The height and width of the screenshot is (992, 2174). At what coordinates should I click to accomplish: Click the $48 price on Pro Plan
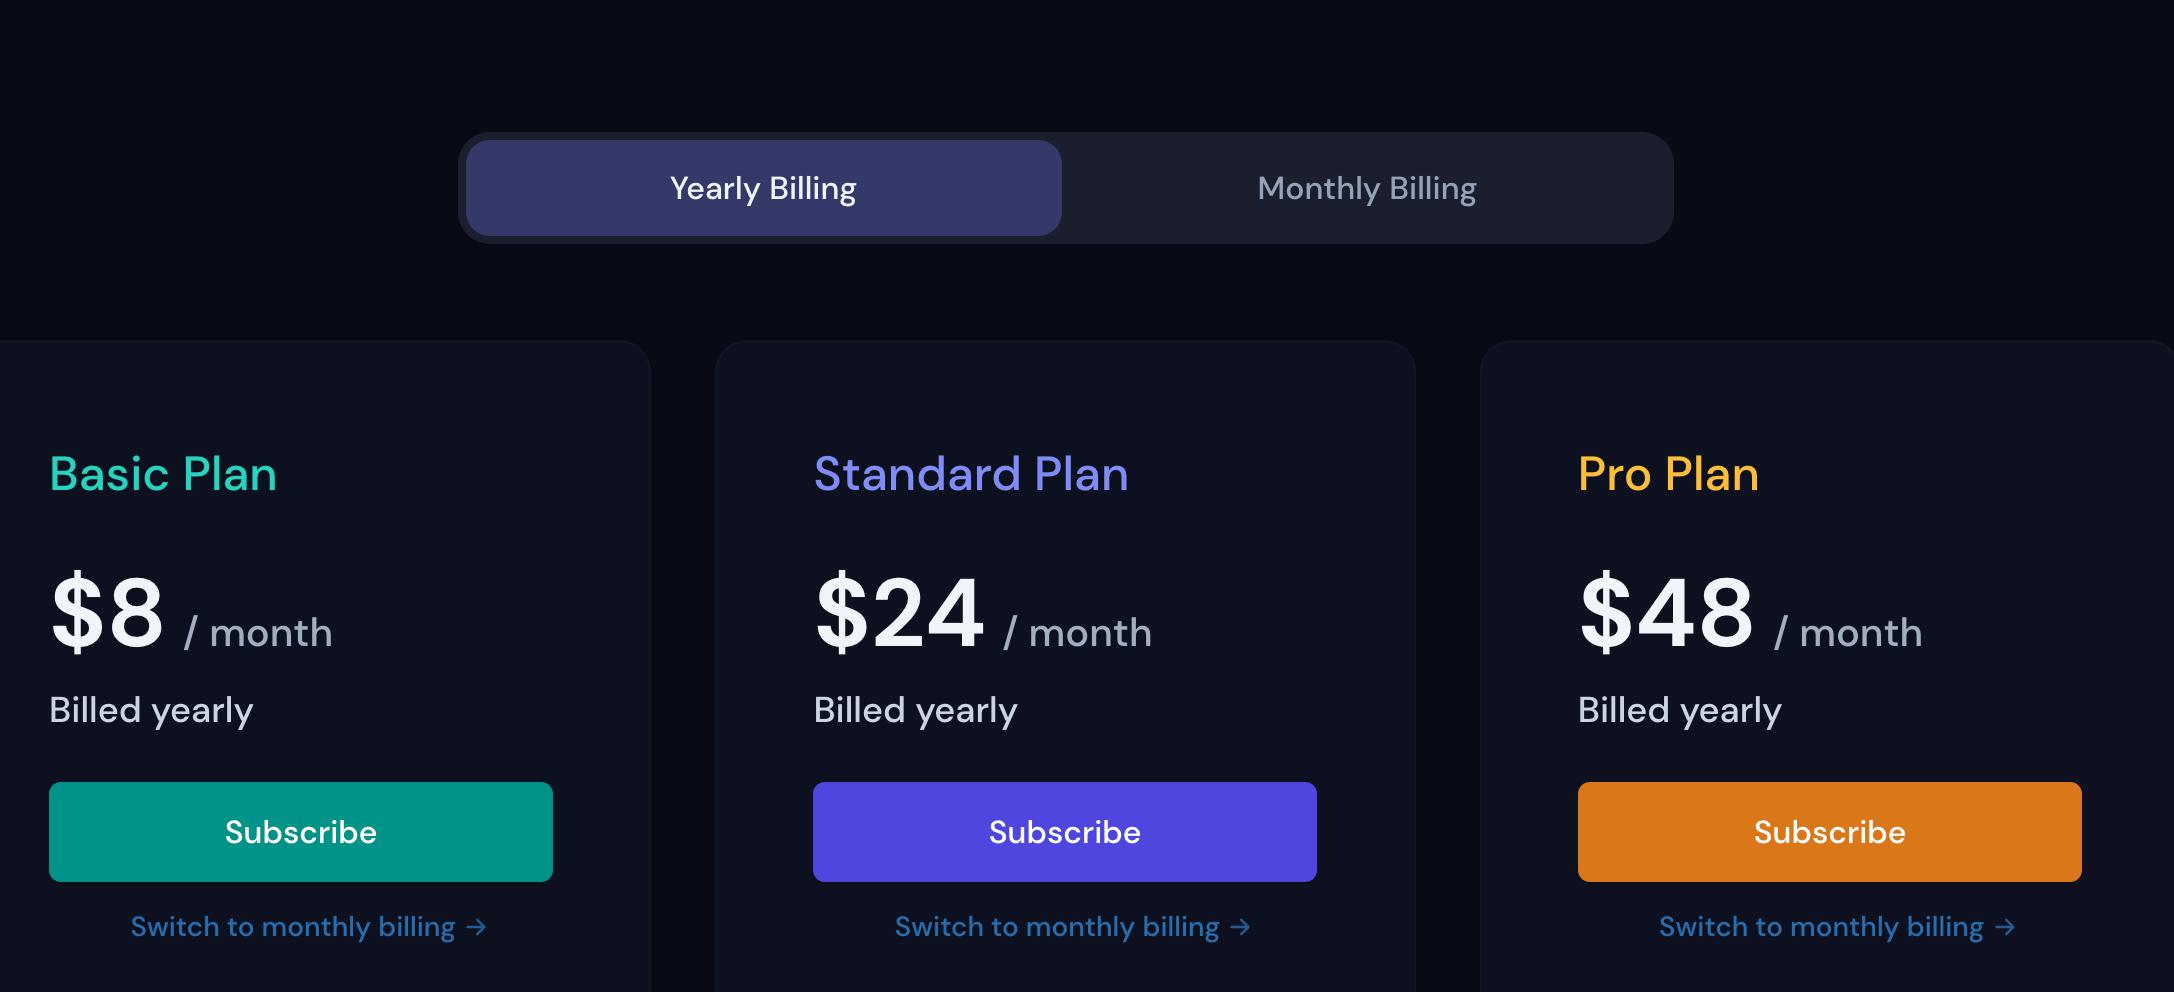click(x=1665, y=613)
